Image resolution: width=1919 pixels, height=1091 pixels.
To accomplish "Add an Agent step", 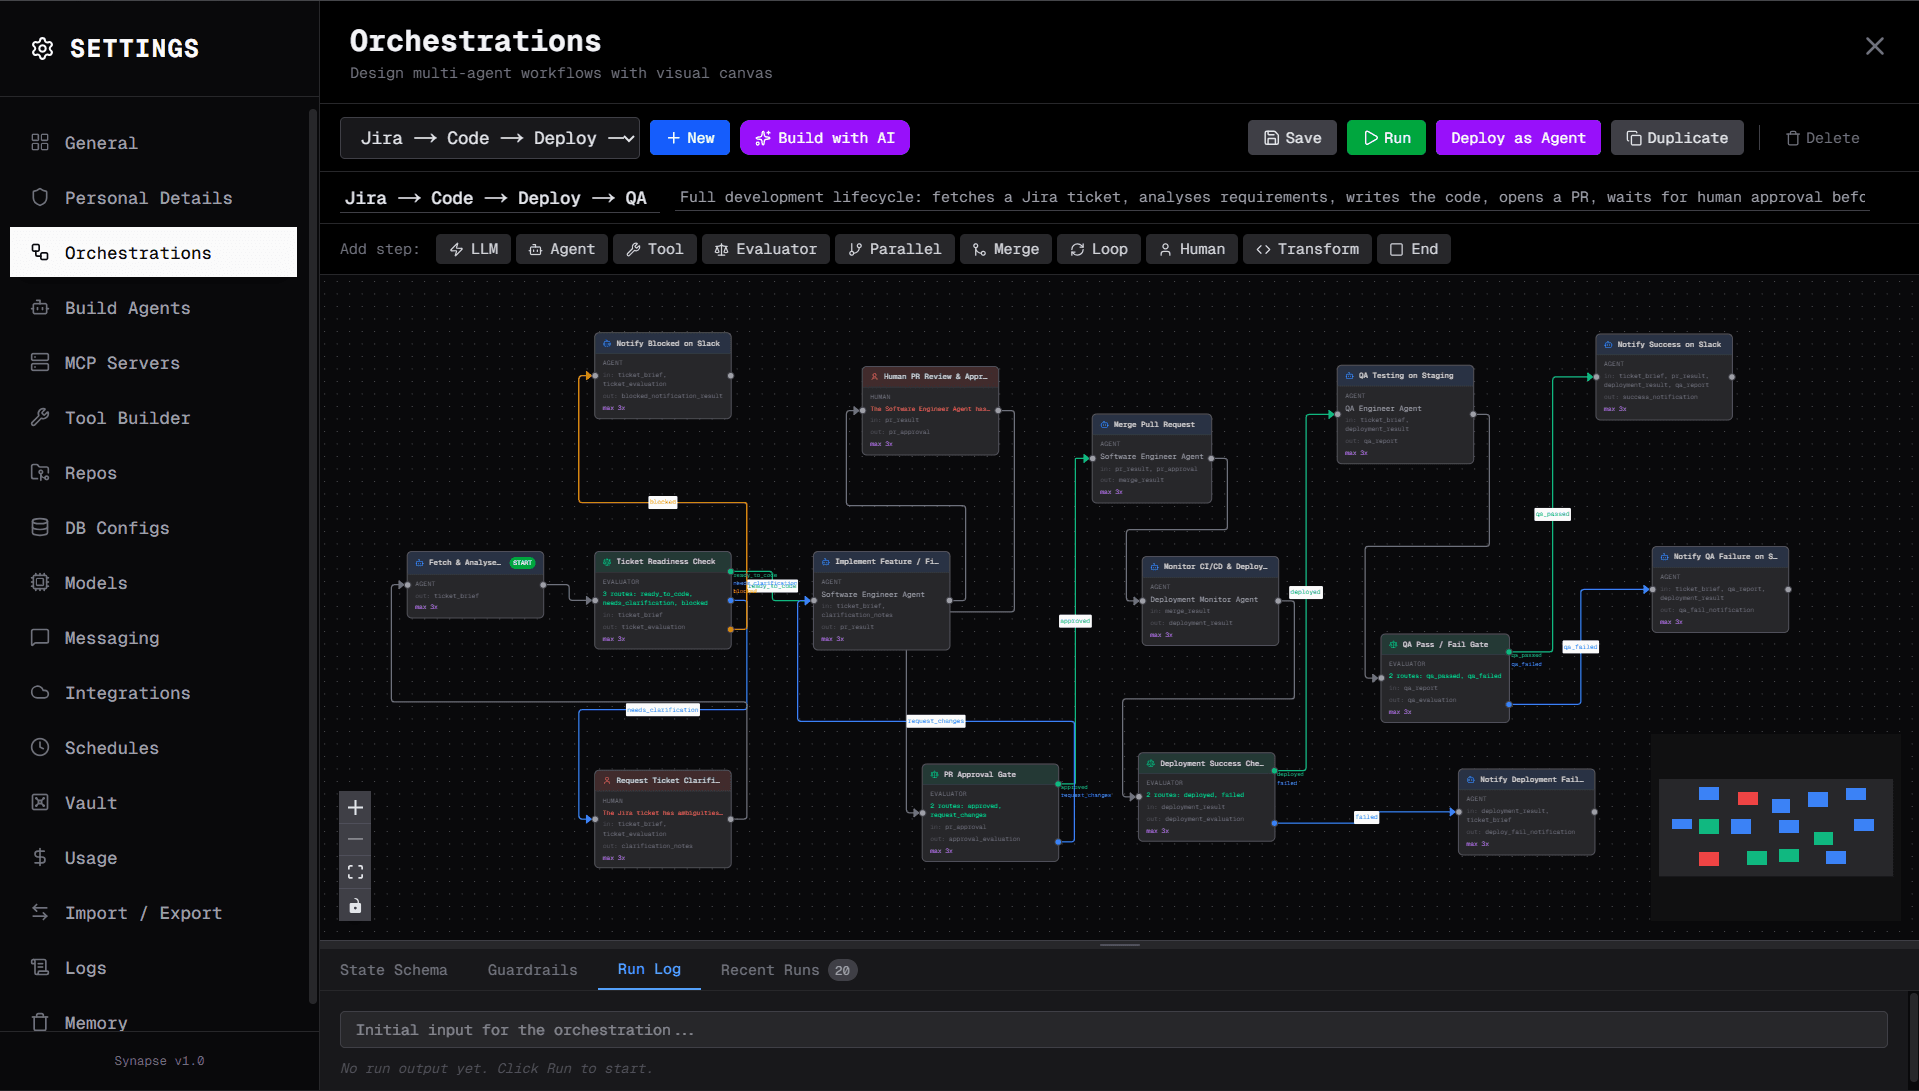I will (x=562, y=249).
